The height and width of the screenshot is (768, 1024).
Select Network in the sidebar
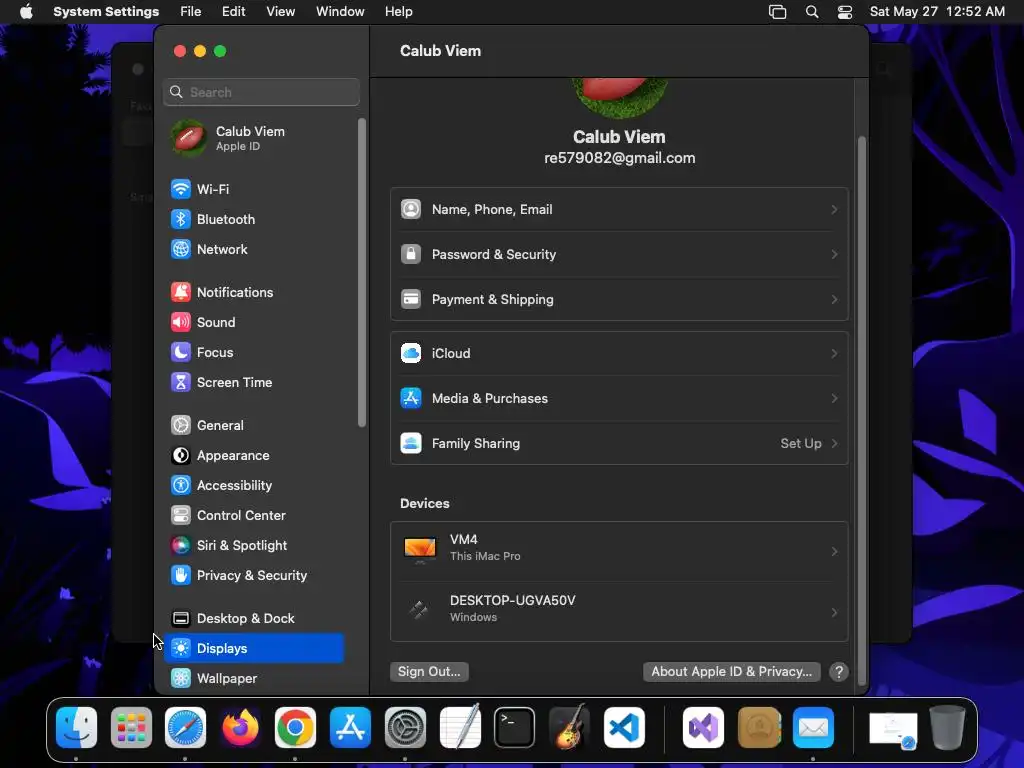tap(253, 249)
